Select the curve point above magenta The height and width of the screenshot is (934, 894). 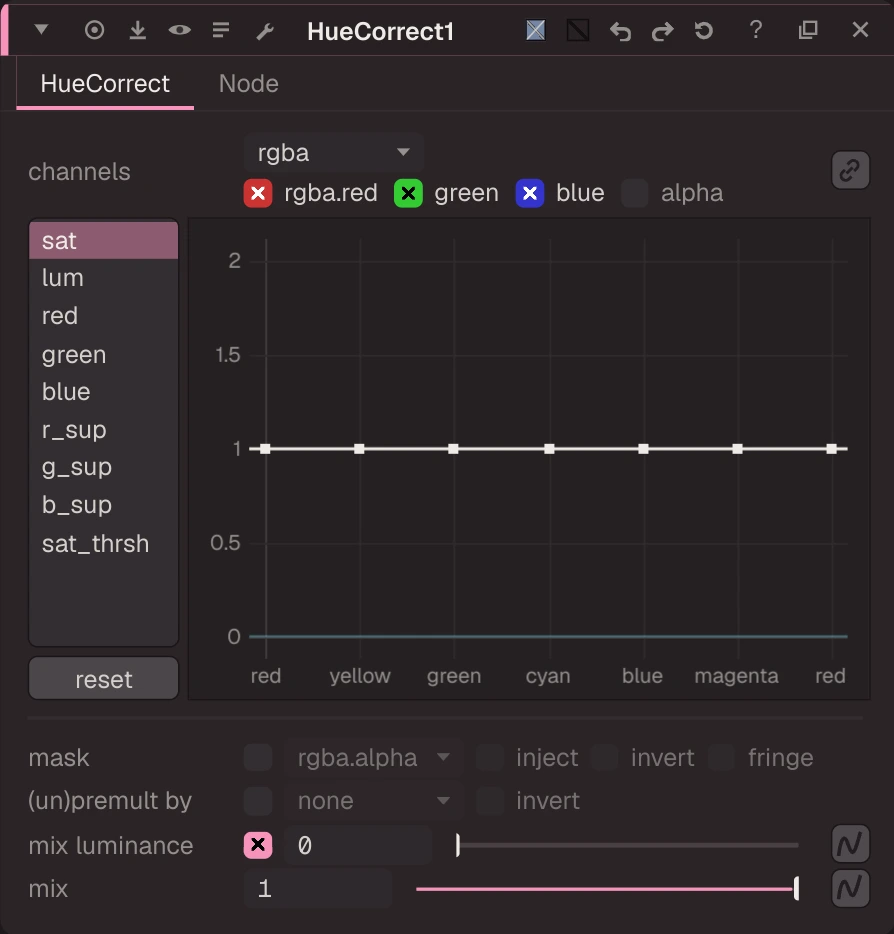coord(737,449)
